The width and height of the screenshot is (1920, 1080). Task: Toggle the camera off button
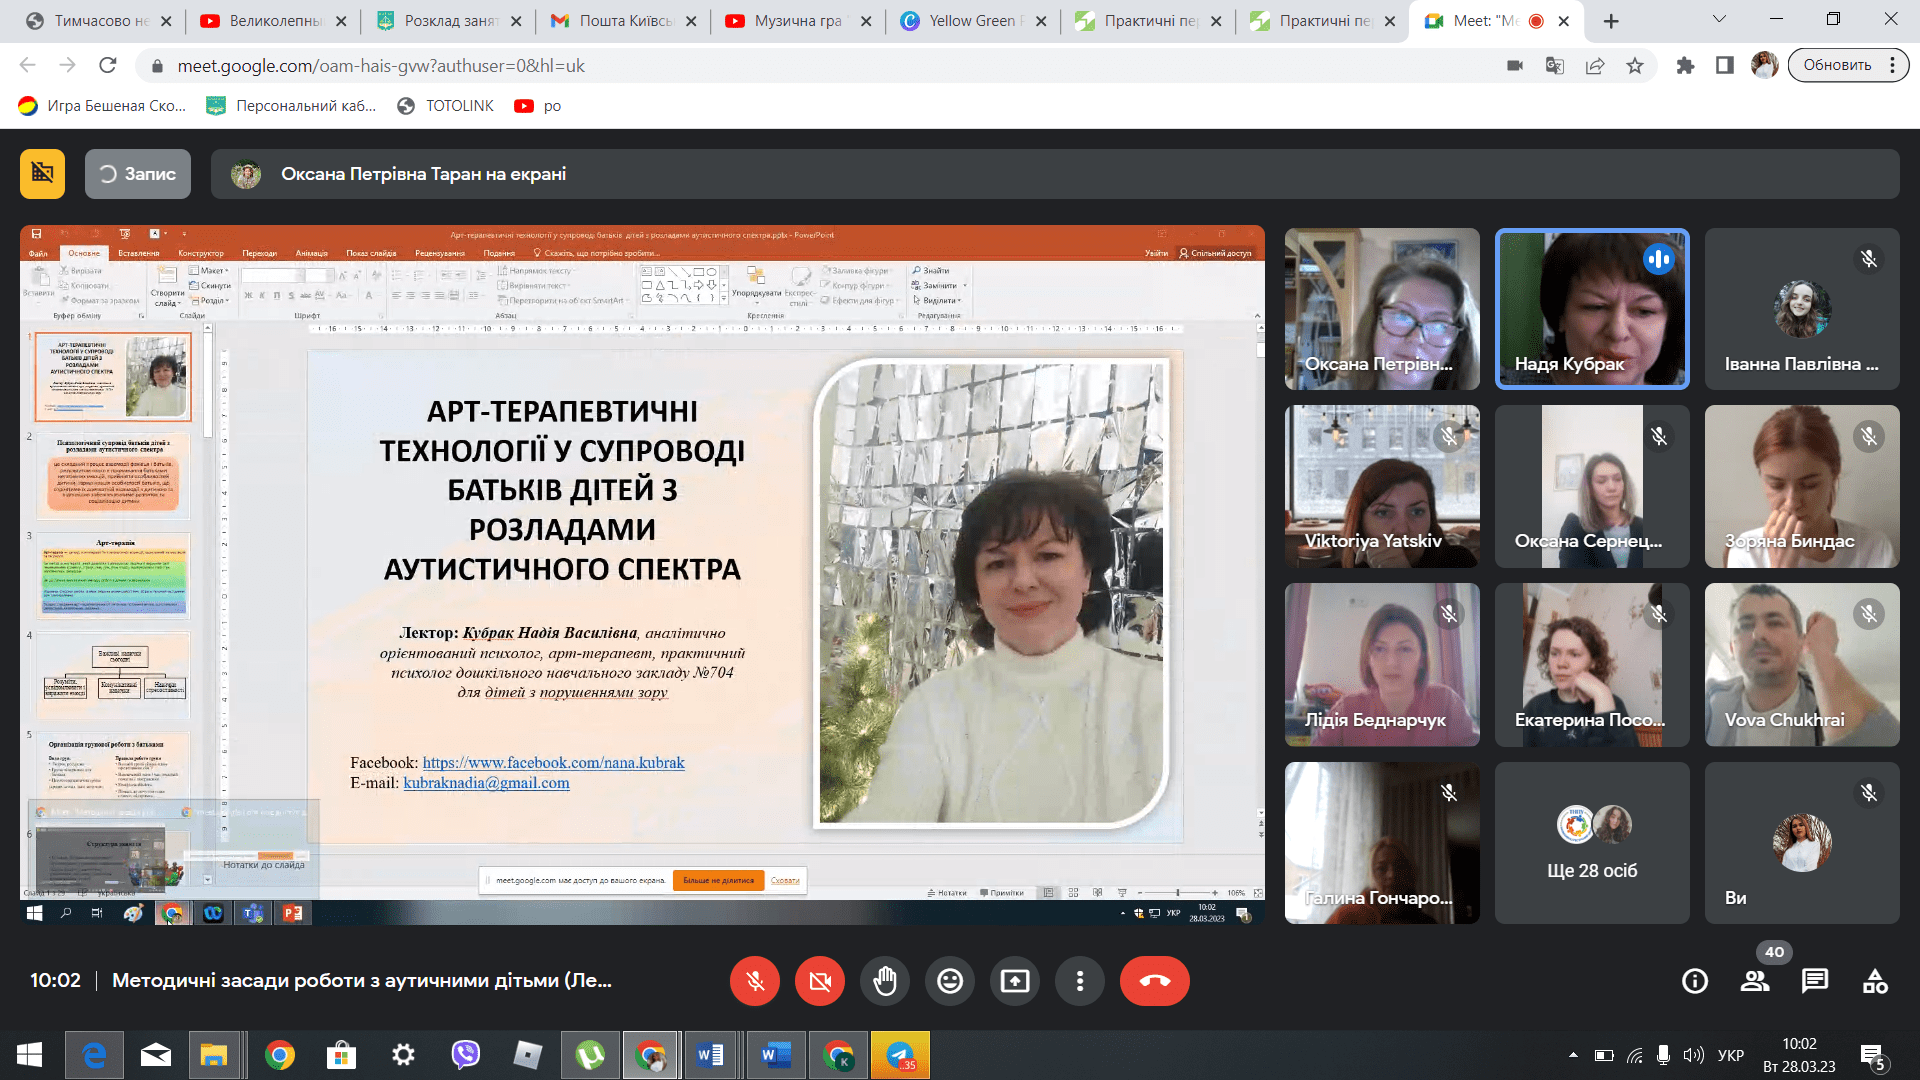point(820,981)
